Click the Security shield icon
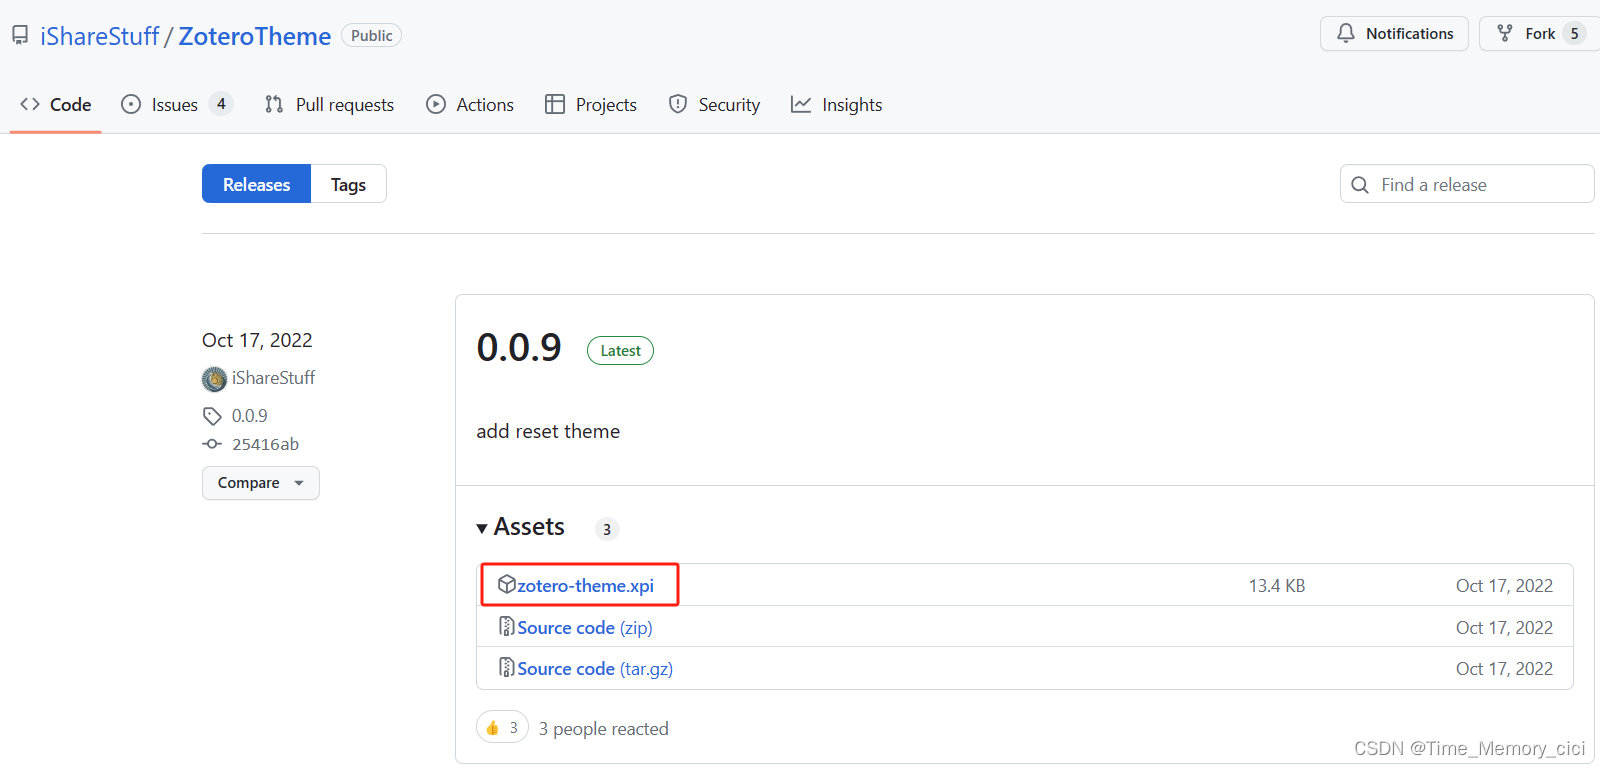 tap(678, 104)
